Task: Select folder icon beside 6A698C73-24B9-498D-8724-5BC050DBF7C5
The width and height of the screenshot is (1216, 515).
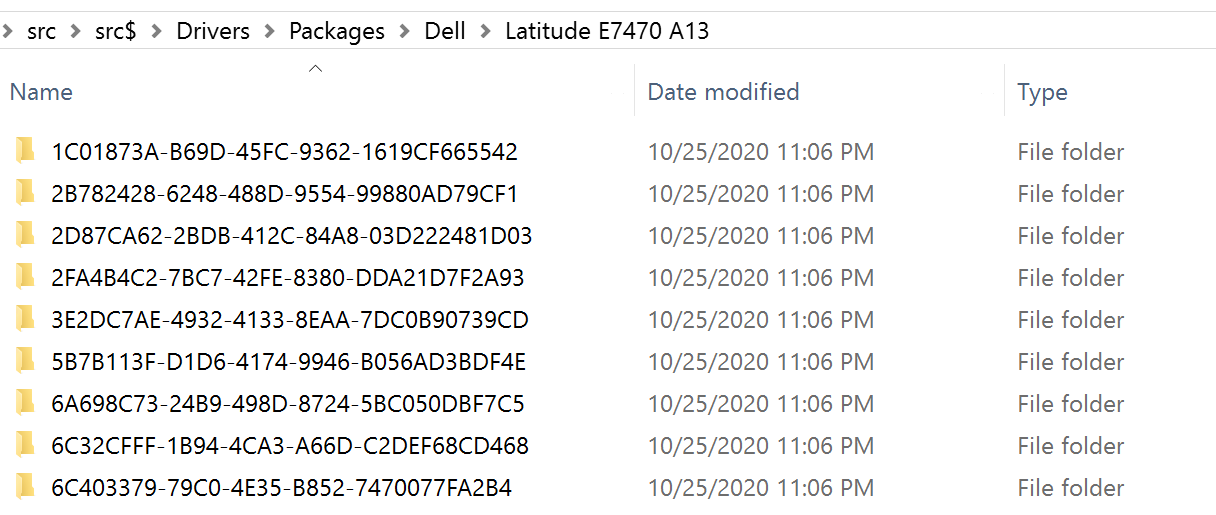Action: [x=25, y=404]
